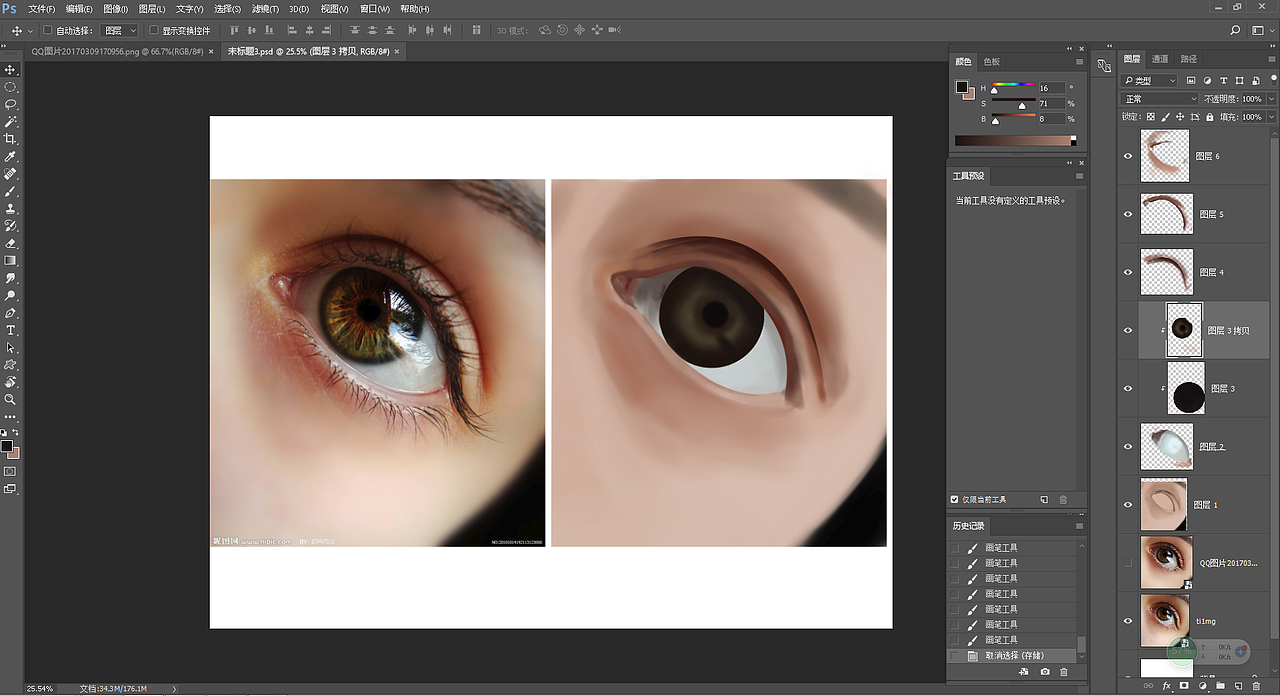Click the H hue slider
This screenshot has width=1280, height=696.
[x=1013, y=88]
